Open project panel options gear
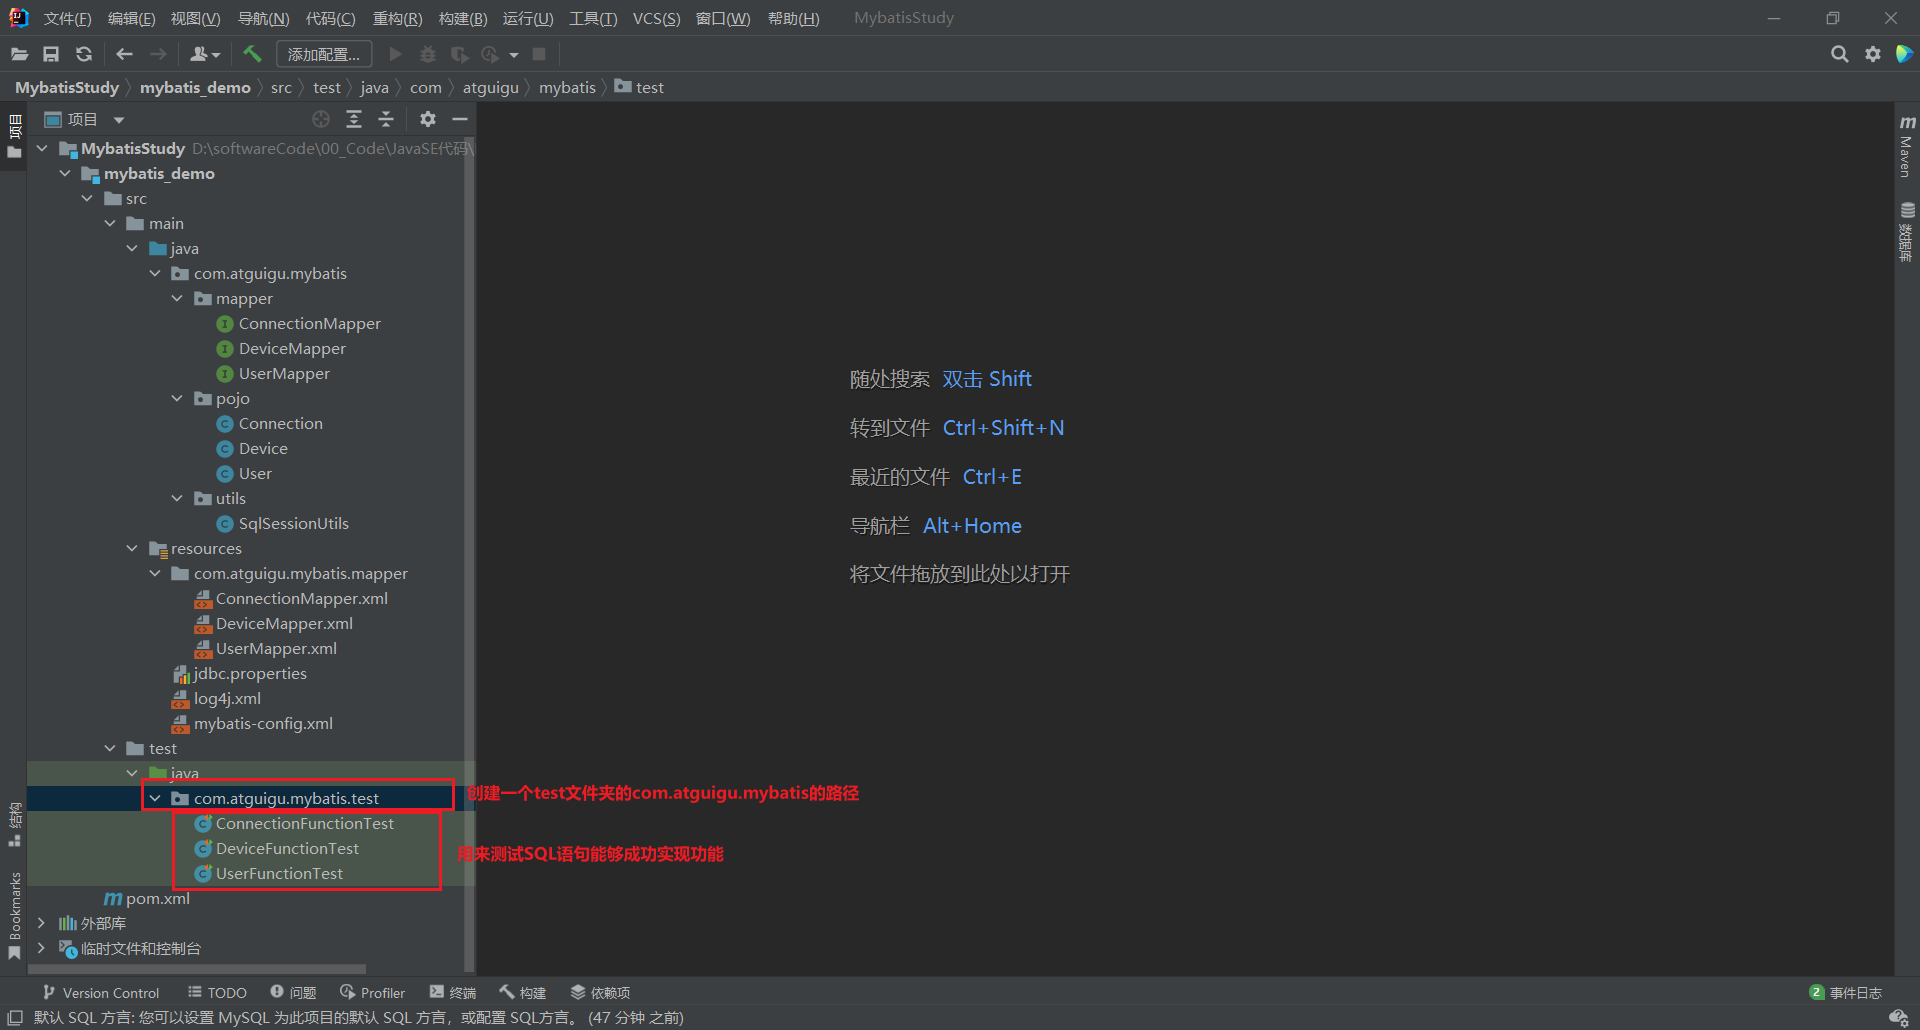The image size is (1920, 1030). click(x=428, y=119)
